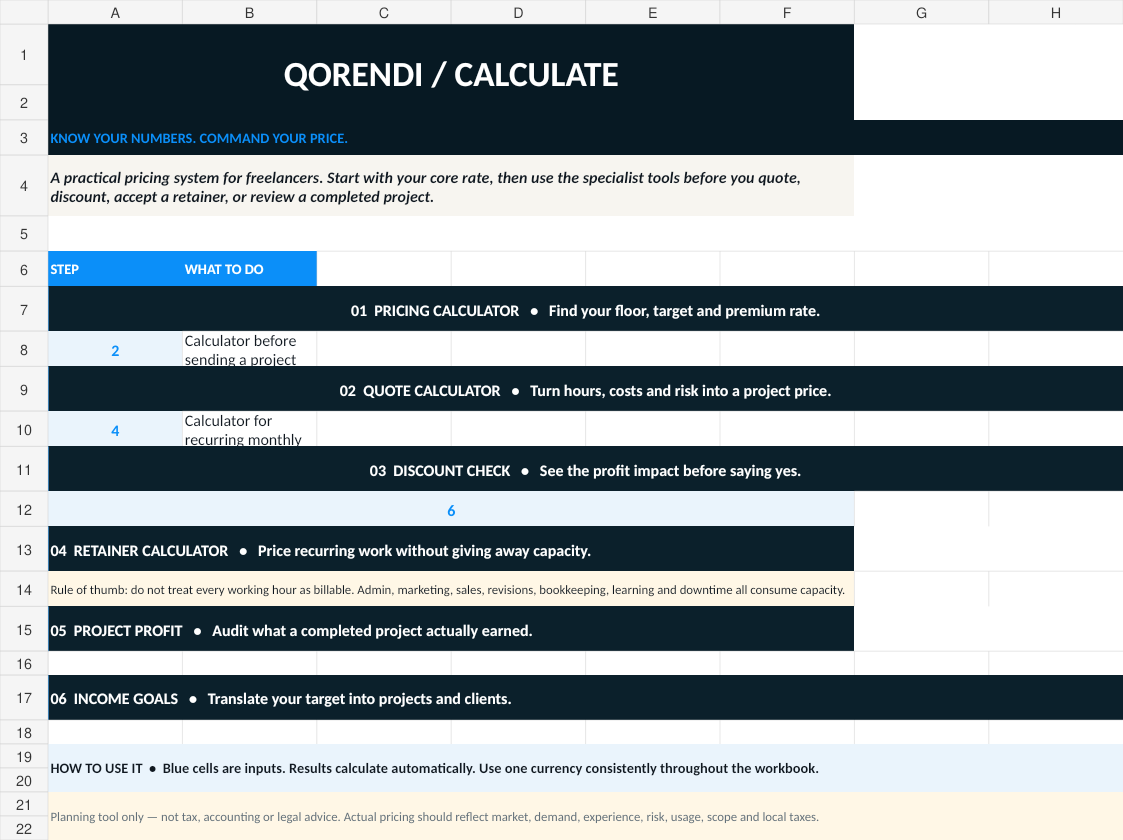1123x840 pixels.
Task: Select column C header
Action: (x=384, y=12)
